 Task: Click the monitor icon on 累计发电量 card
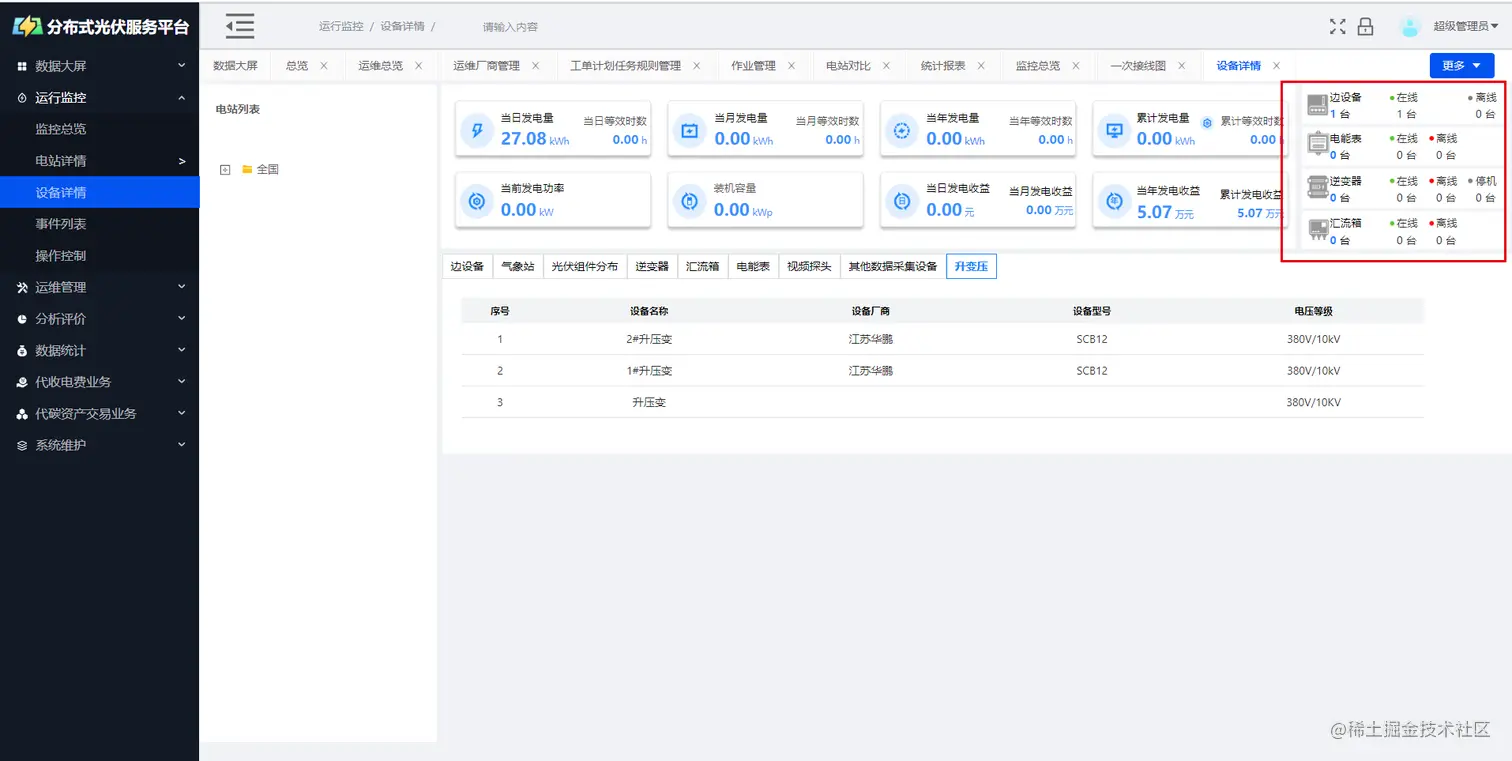(1114, 129)
